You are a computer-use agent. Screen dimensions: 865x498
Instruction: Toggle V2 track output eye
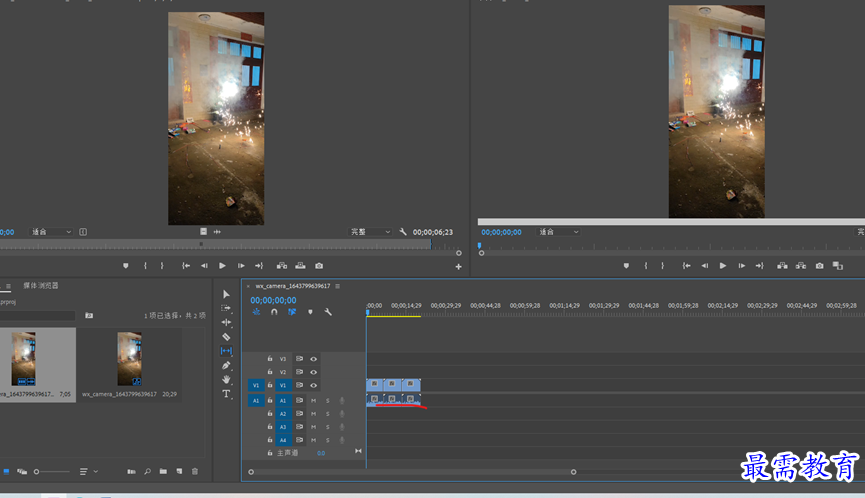(x=313, y=372)
